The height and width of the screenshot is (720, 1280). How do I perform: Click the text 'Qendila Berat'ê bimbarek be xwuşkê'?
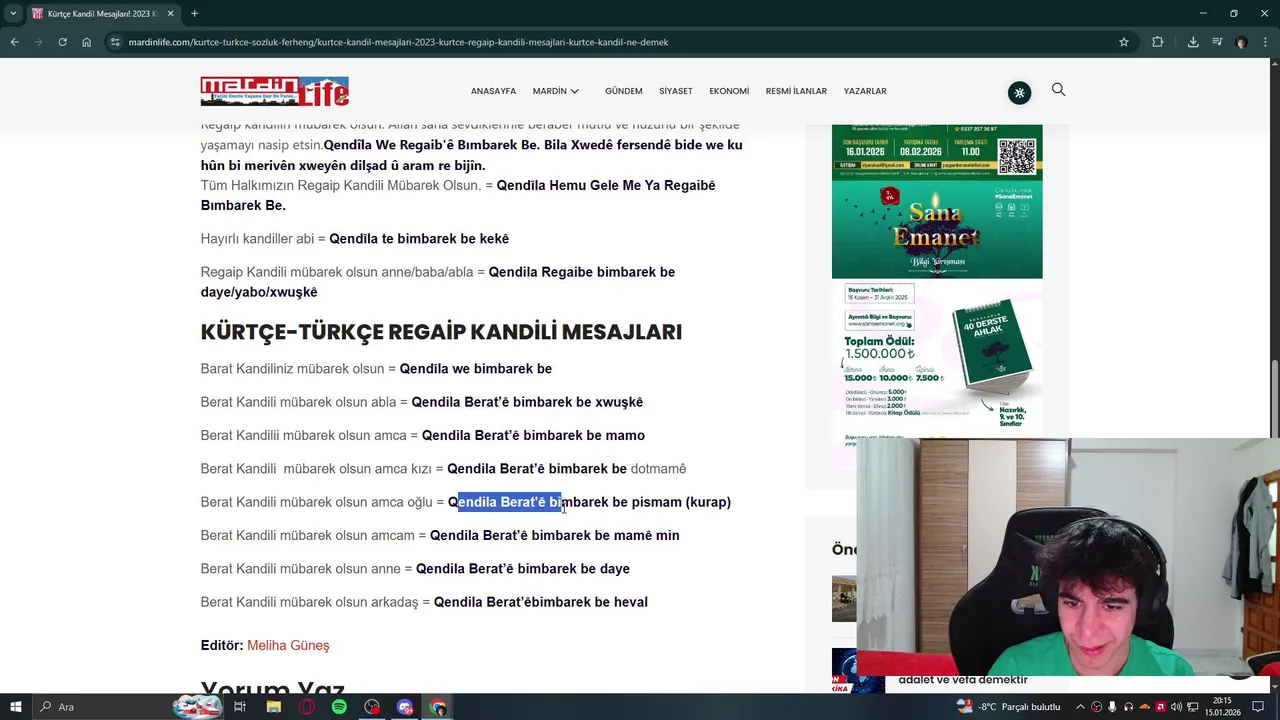[x=527, y=402]
